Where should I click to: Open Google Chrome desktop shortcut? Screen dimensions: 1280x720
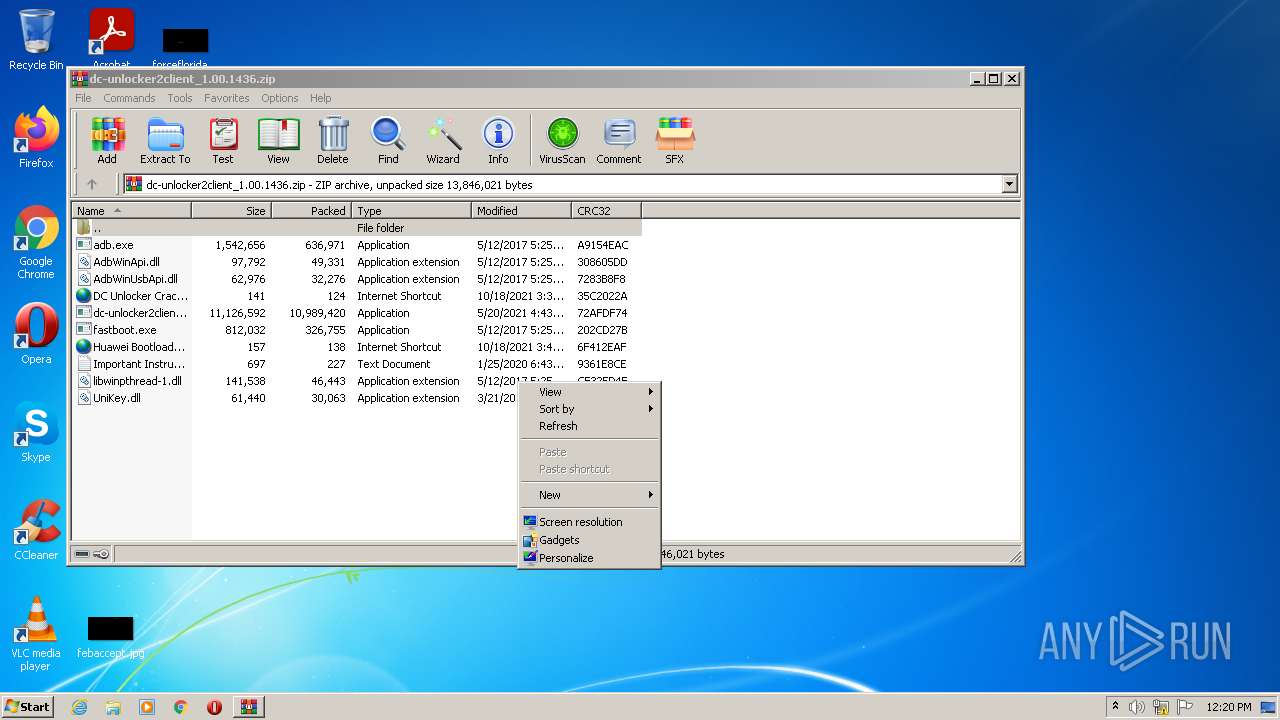(x=36, y=243)
